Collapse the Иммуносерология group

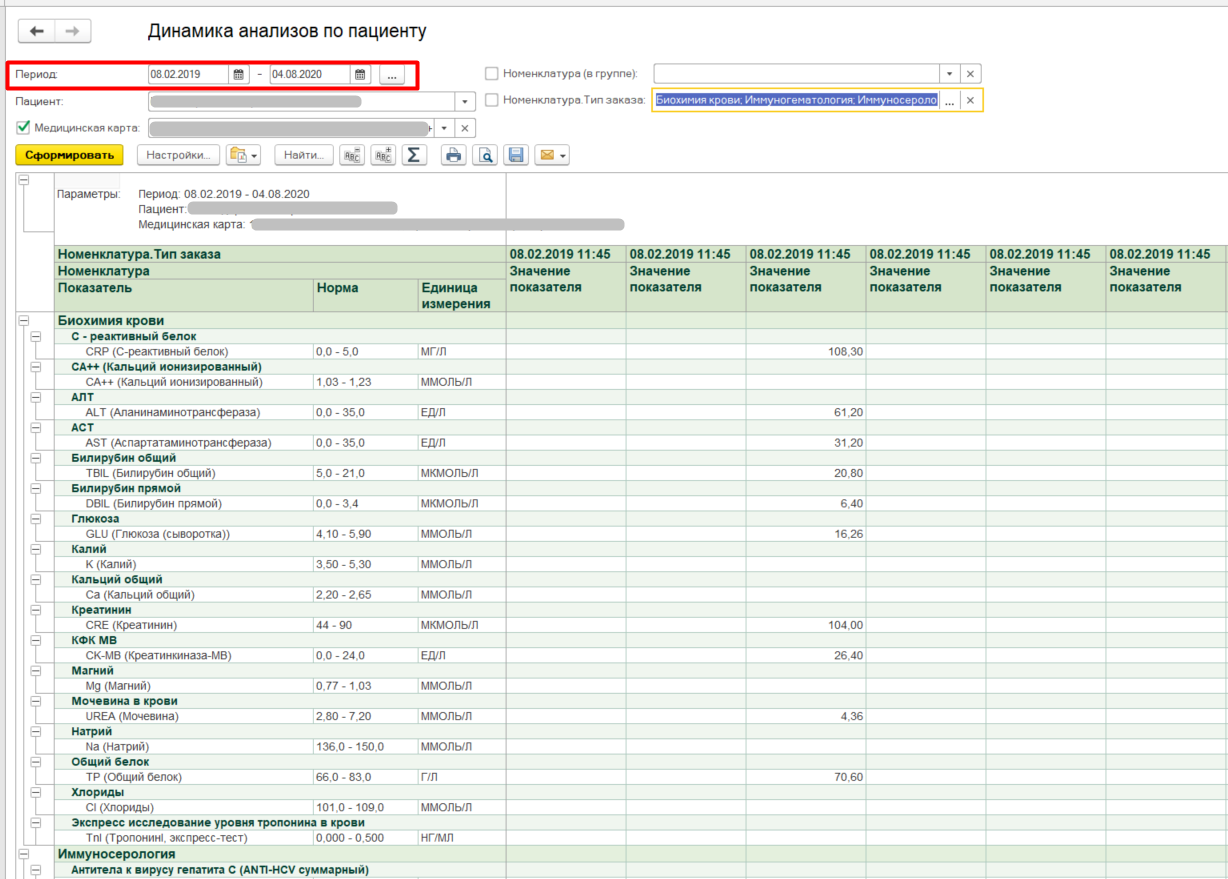pos(23,854)
